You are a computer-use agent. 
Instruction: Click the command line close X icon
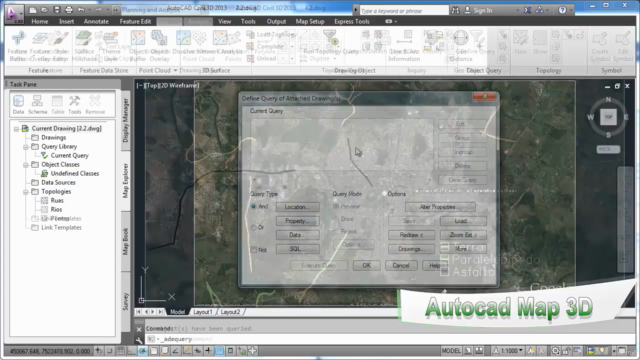click(139, 329)
